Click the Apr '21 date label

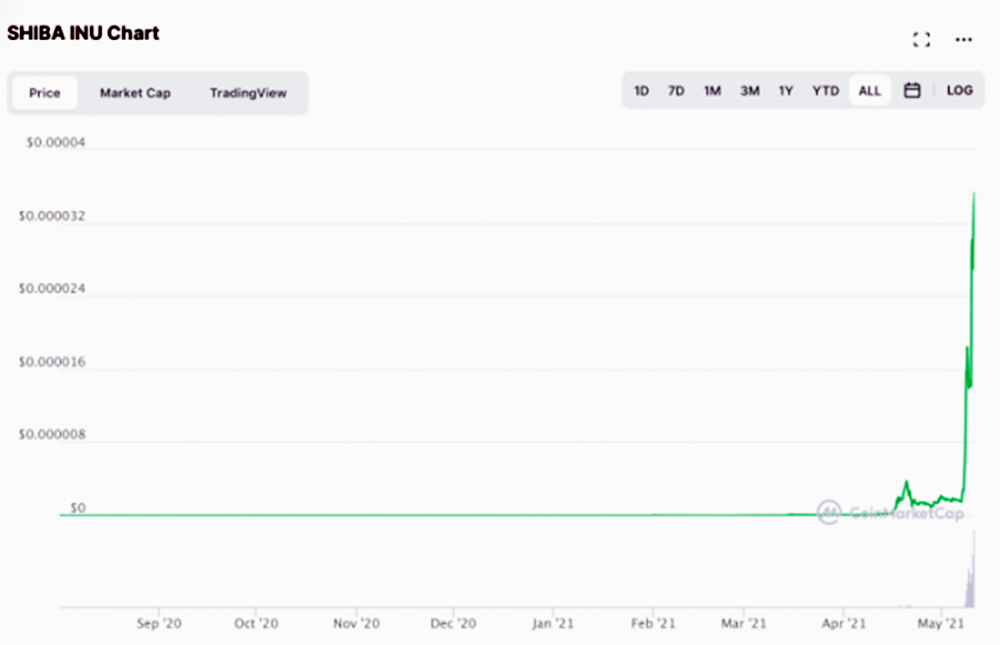click(843, 623)
